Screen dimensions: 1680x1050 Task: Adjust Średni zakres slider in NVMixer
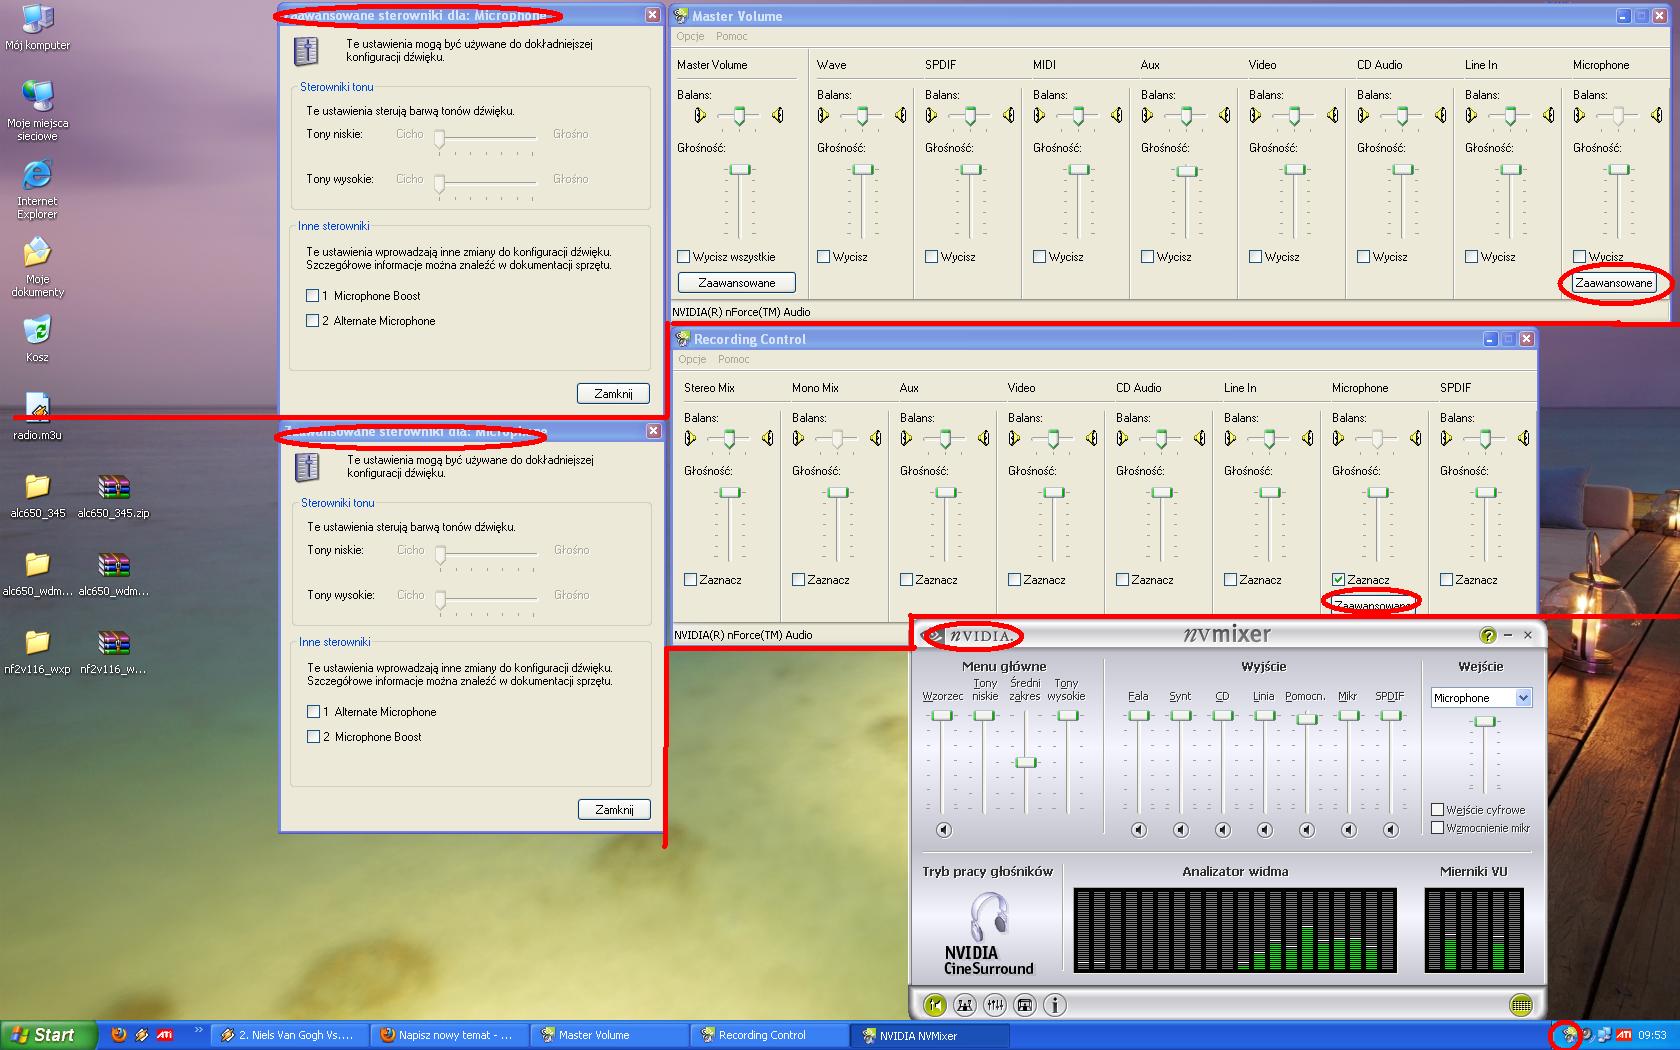(x=1026, y=763)
